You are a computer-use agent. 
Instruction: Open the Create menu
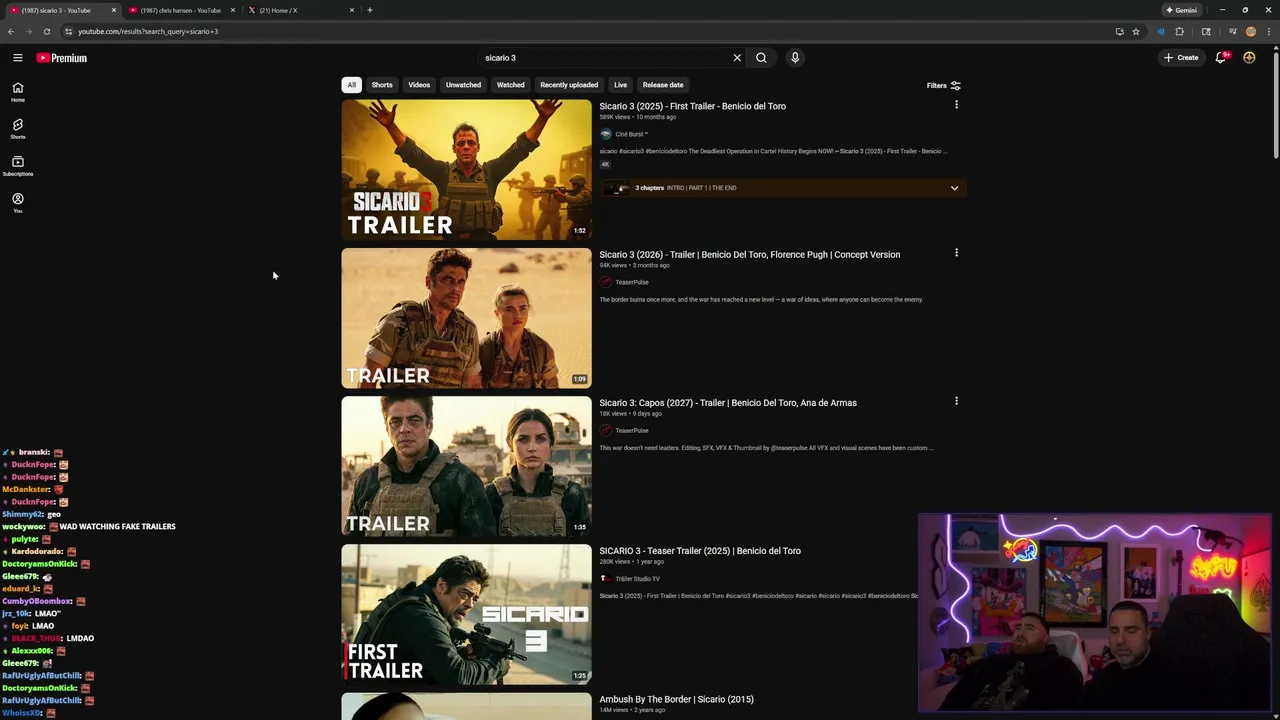1181,58
